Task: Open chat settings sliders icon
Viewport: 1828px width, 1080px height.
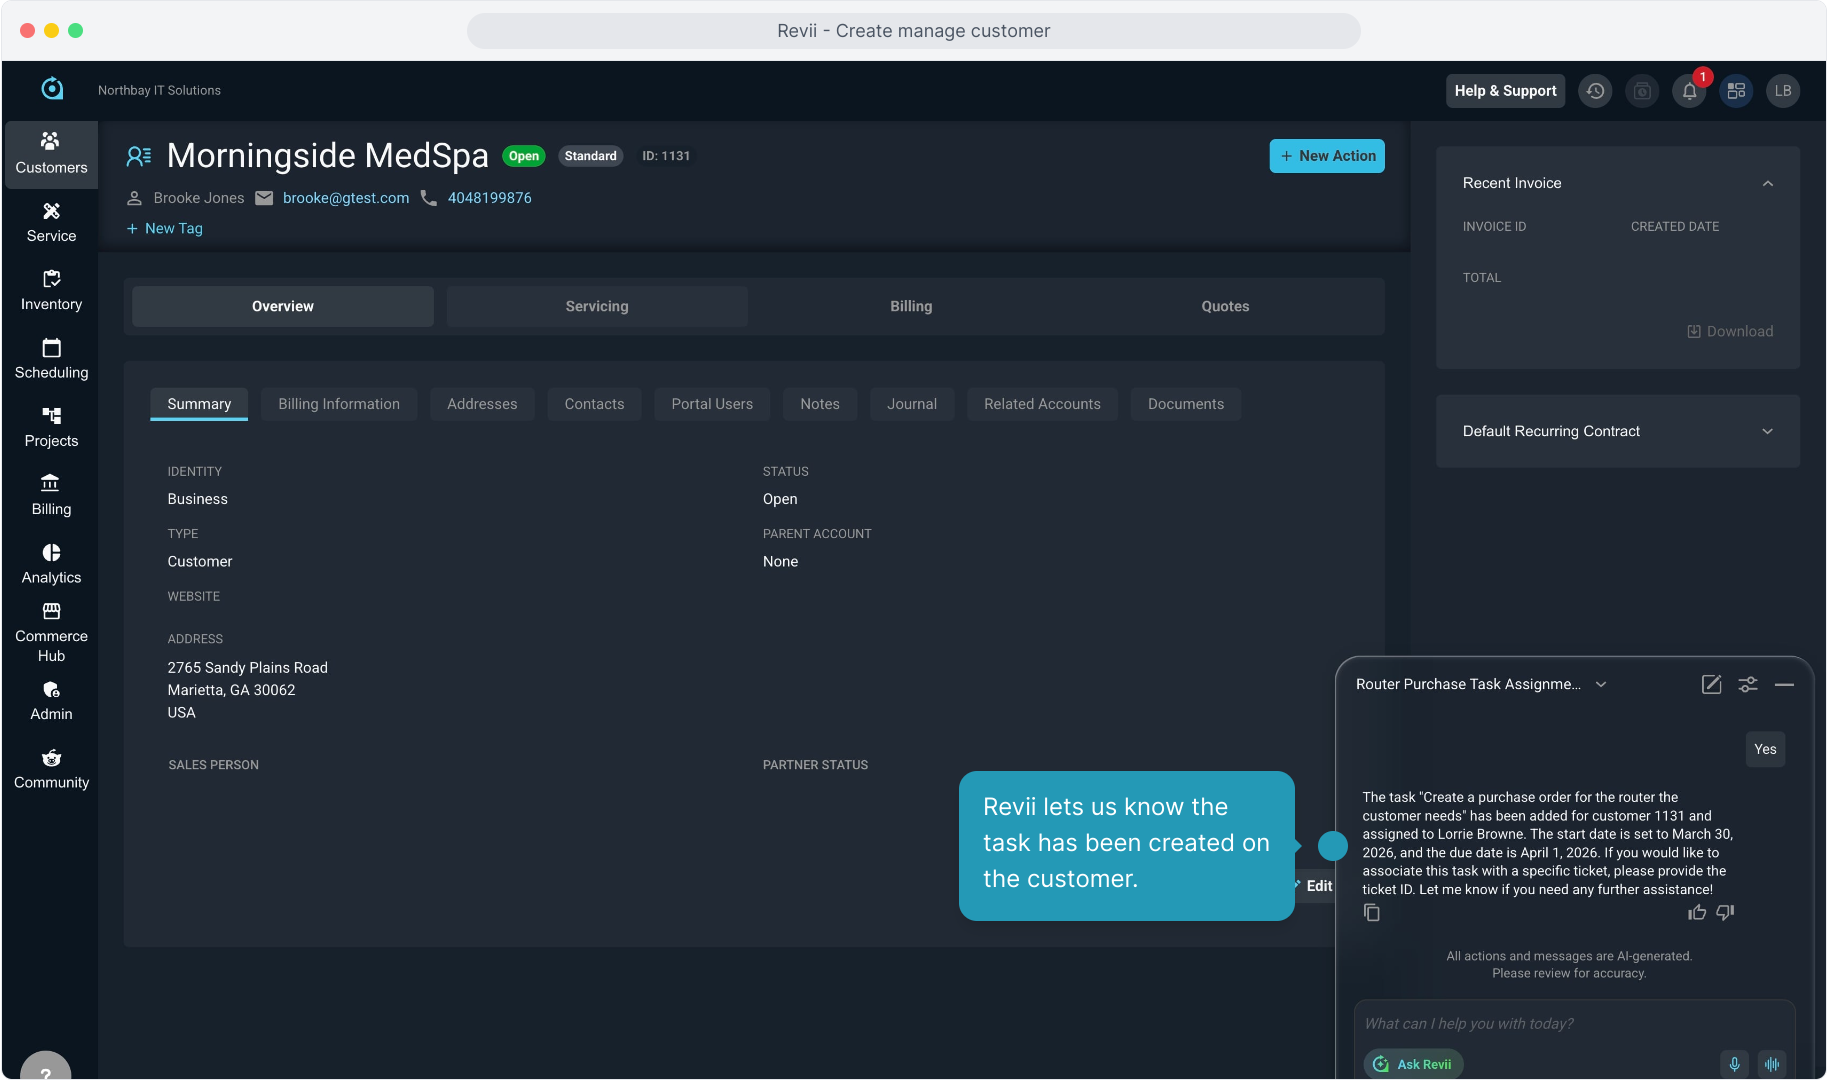Action: tap(1748, 685)
